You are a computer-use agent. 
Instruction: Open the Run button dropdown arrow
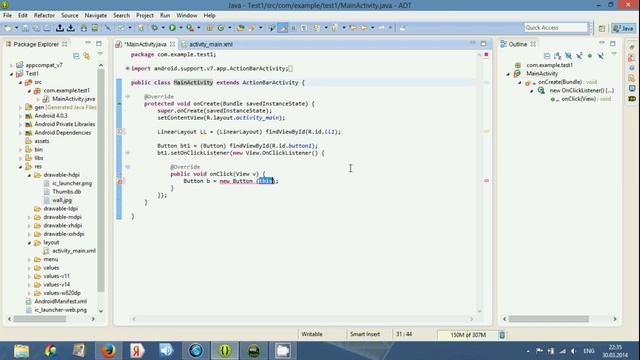point(180,28)
